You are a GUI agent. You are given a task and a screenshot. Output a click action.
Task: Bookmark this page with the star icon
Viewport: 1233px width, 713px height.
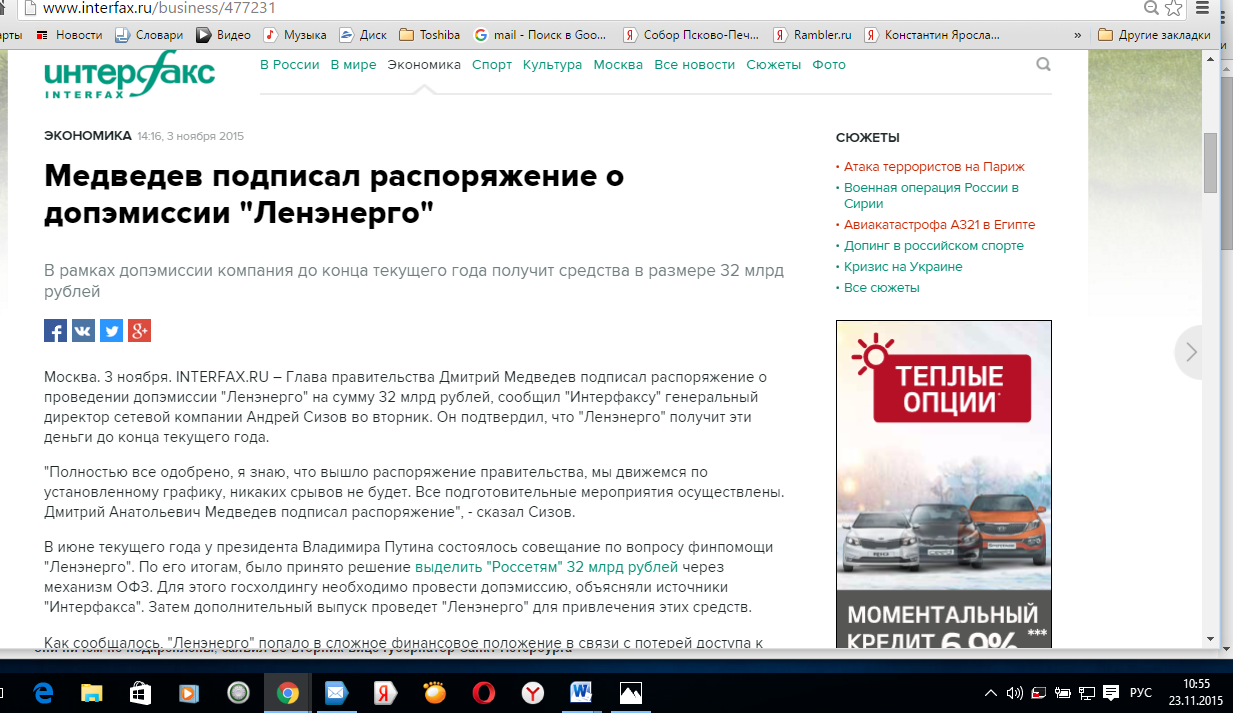click(1174, 8)
